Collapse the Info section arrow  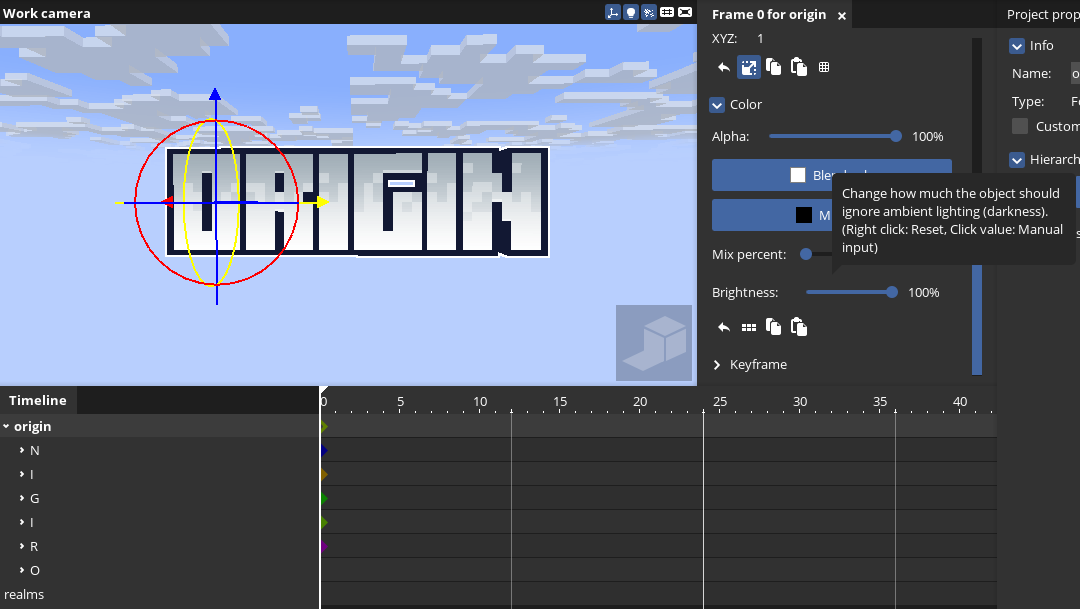pyautogui.click(x=1017, y=46)
